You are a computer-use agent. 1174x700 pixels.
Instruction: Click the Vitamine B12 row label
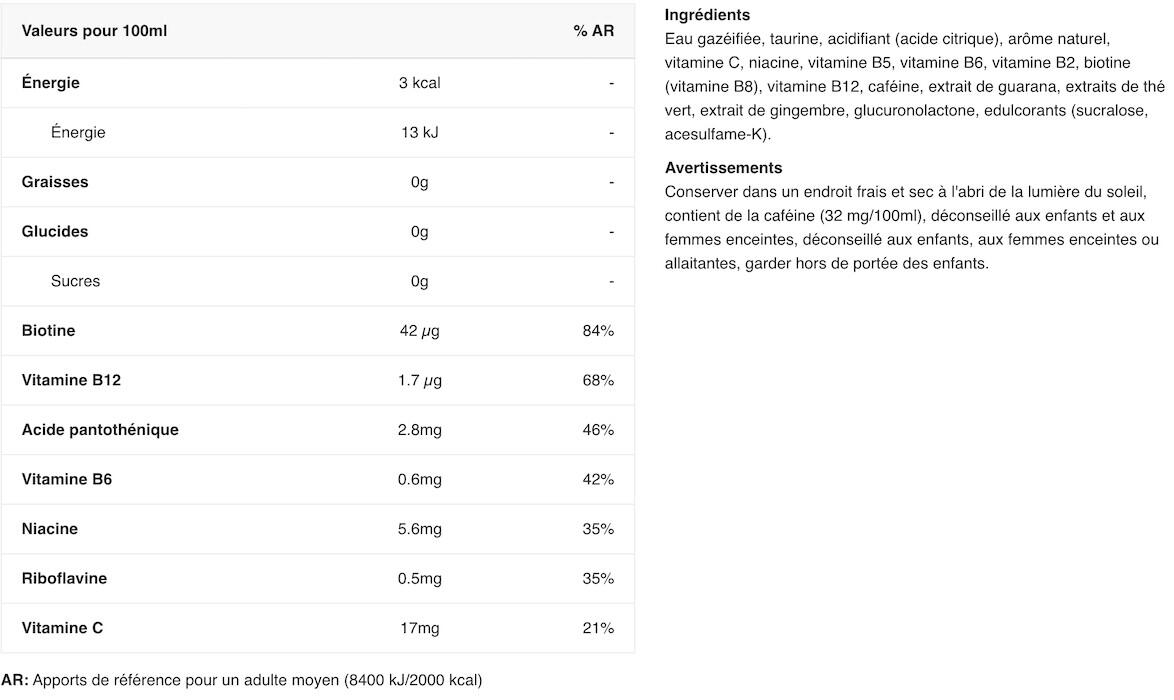tap(71, 380)
